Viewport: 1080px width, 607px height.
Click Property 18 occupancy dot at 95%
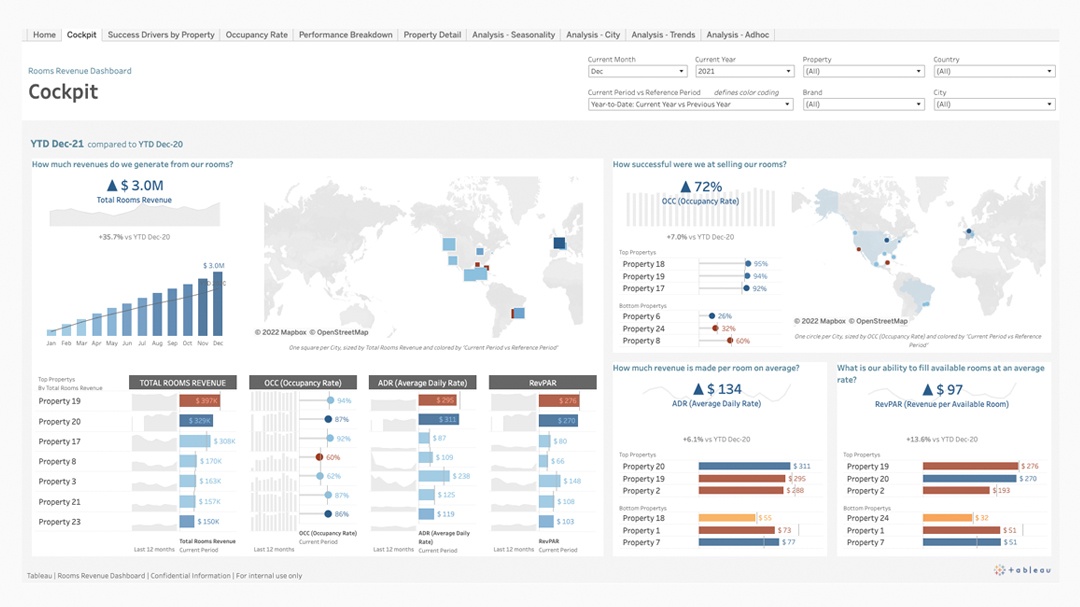(x=748, y=264)
